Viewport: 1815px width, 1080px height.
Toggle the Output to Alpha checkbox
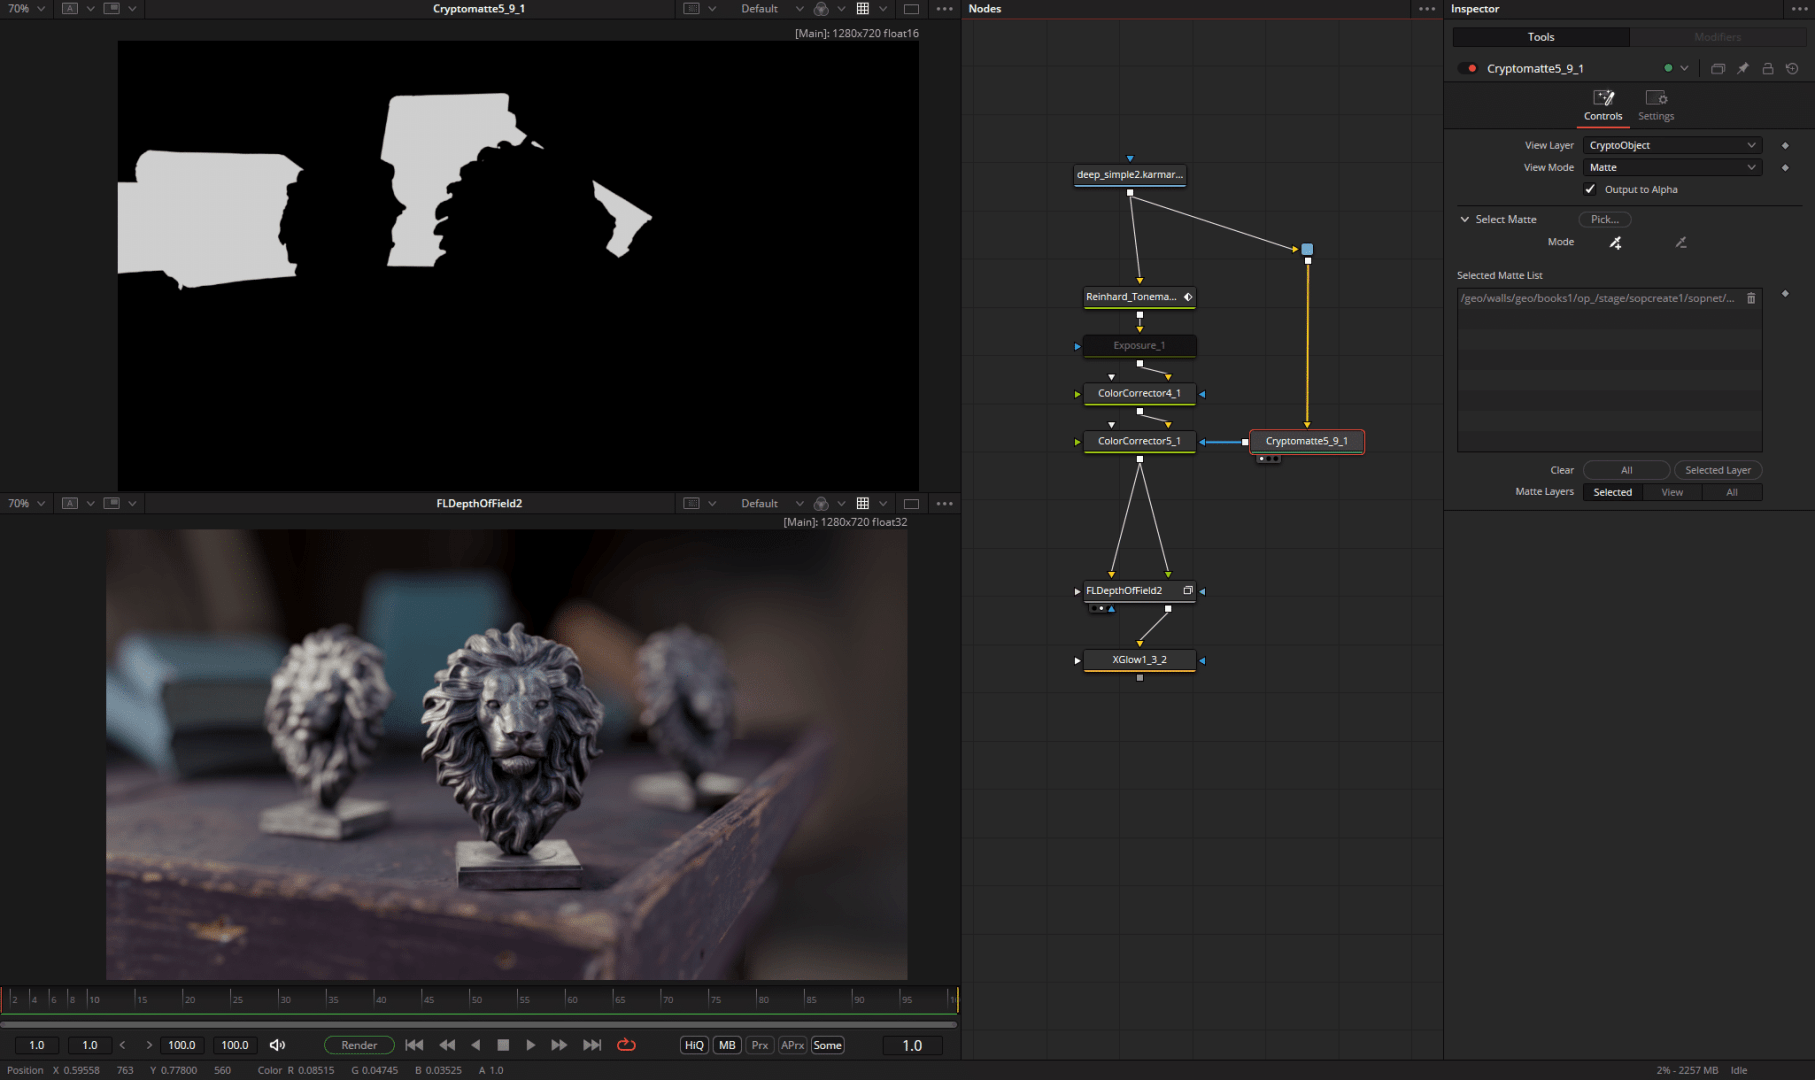(1590, 189)
